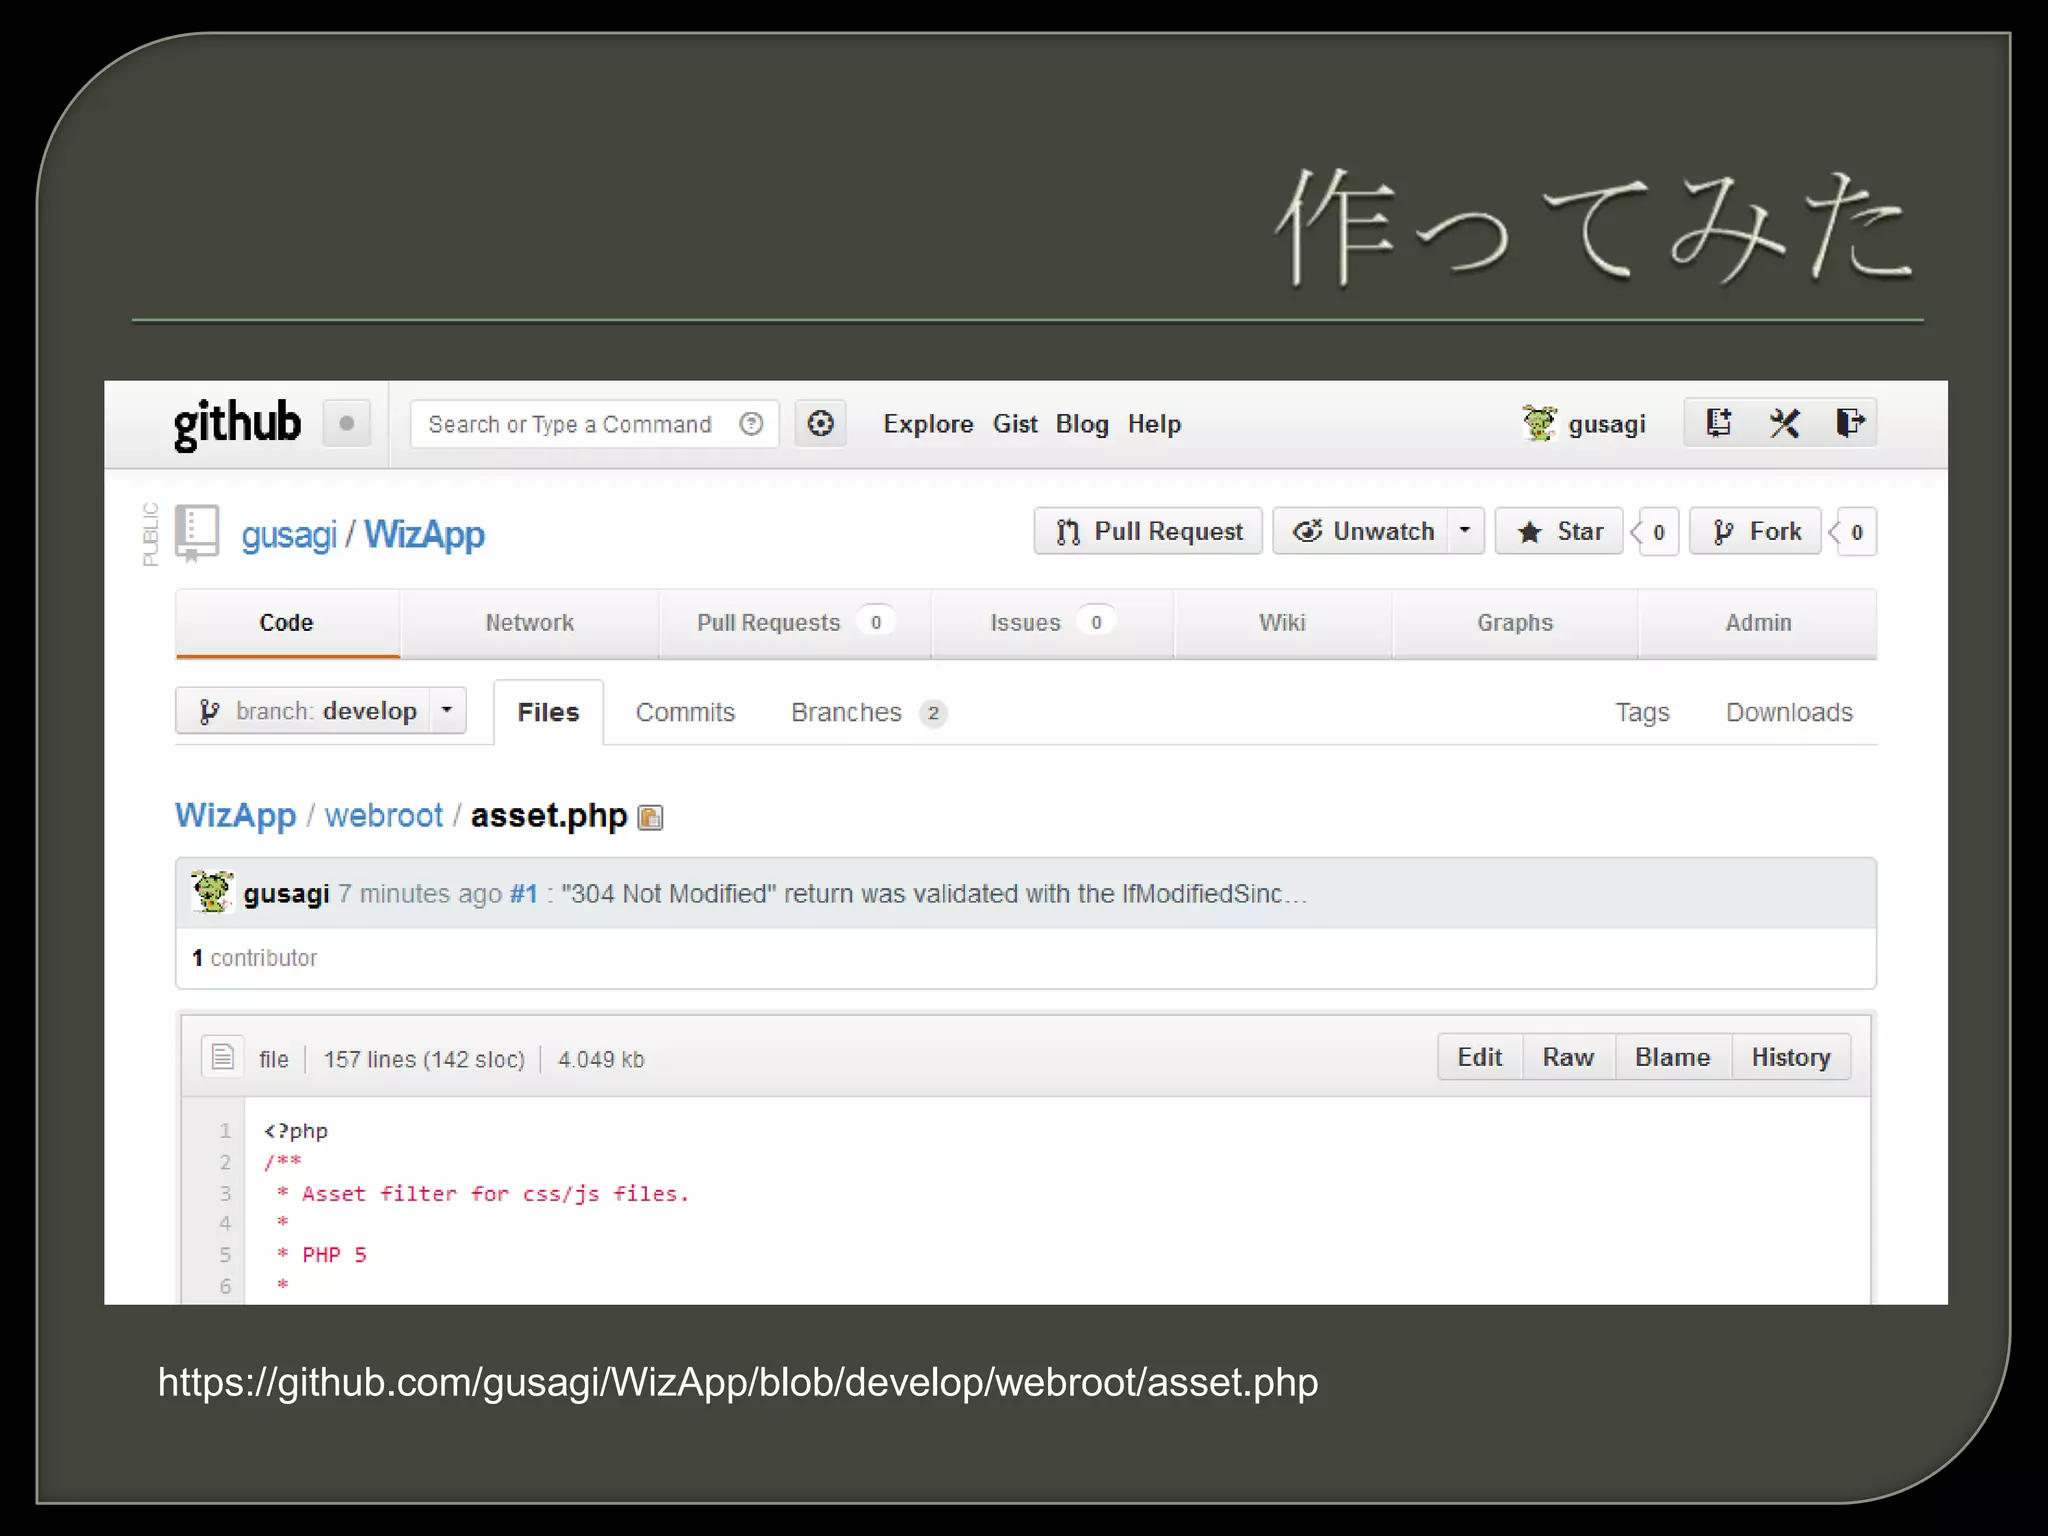Open the Tags subtab

pyautogui.click(x=1642, y=713)
